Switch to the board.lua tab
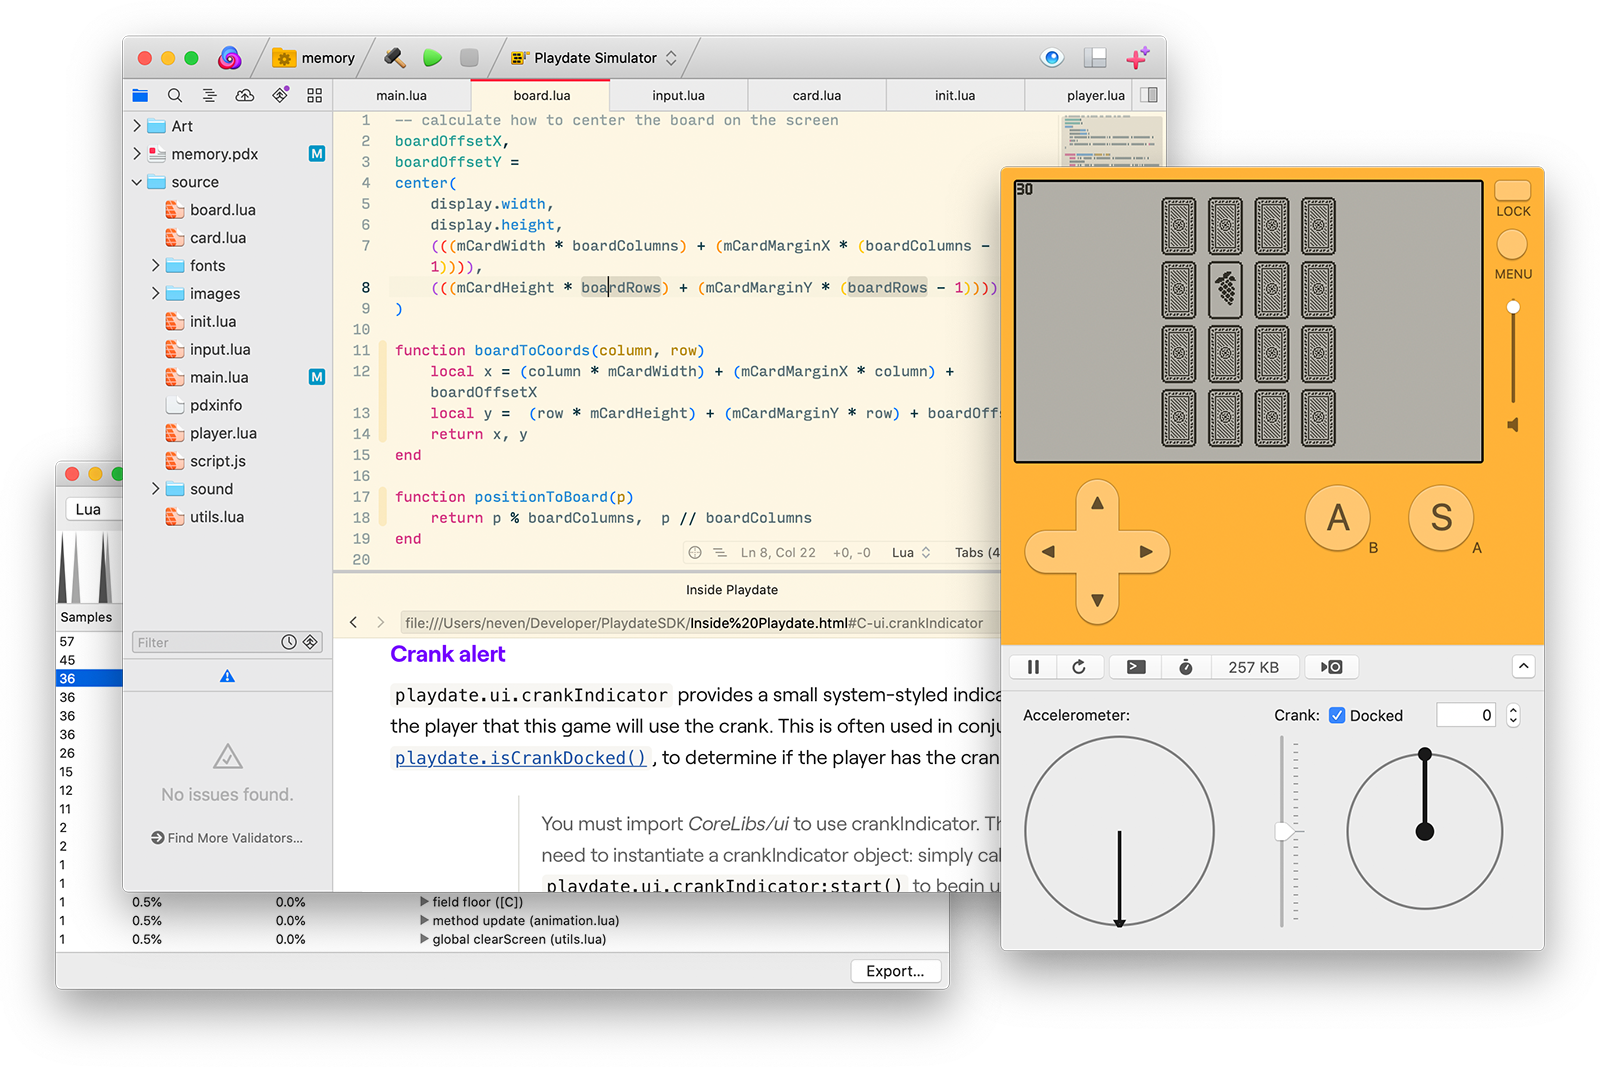 pos(541,95)
